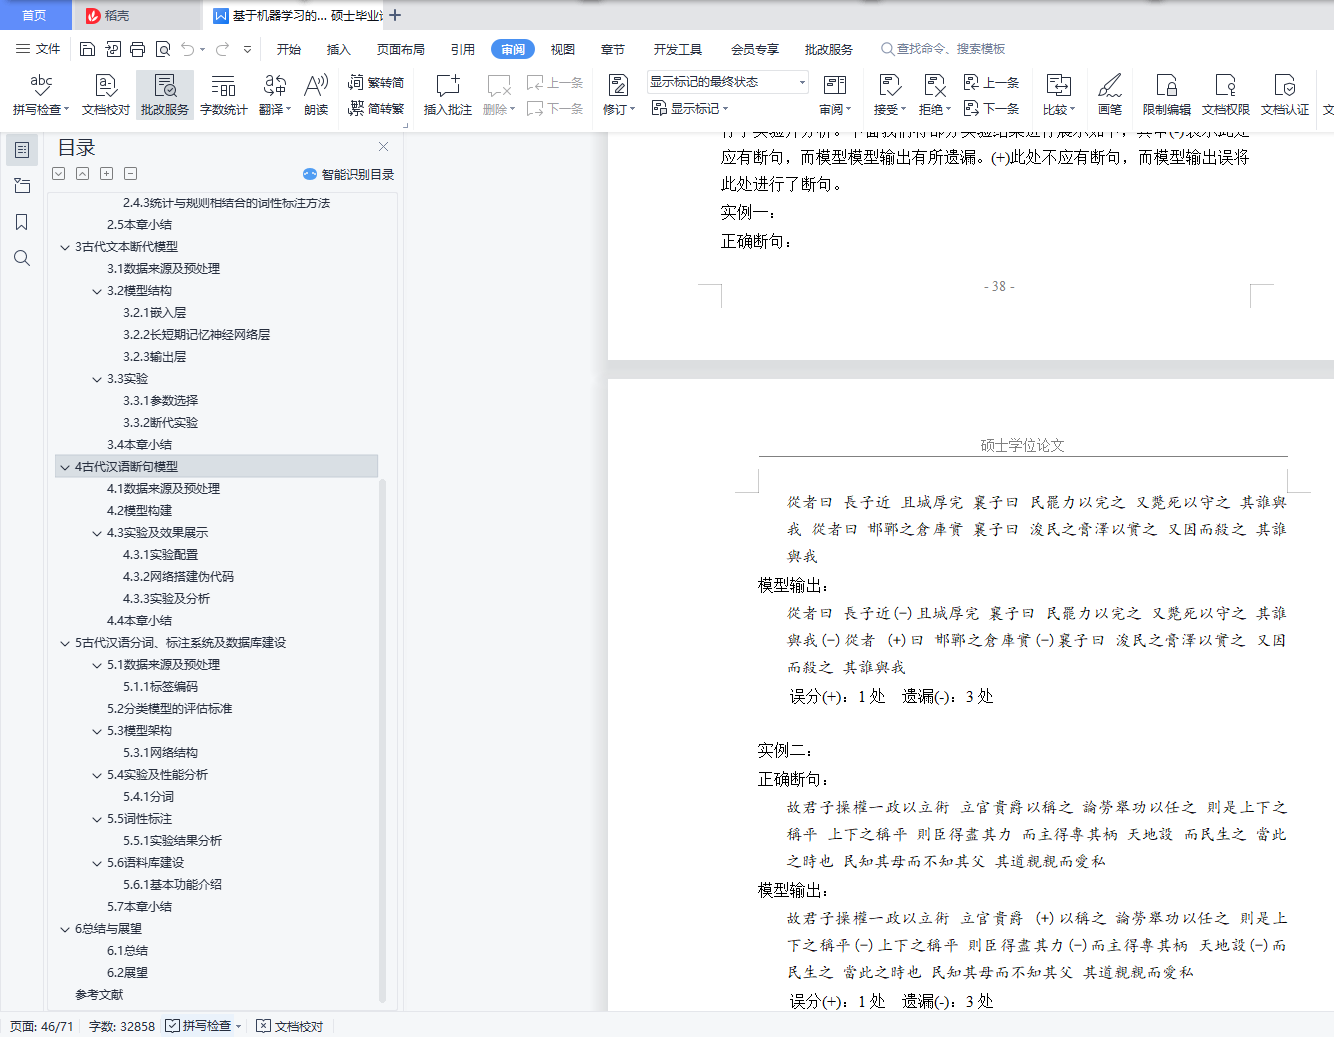The image size is (1334, 1037).
Task: Click the Undo arrow icon
Action: click(187, 49)
